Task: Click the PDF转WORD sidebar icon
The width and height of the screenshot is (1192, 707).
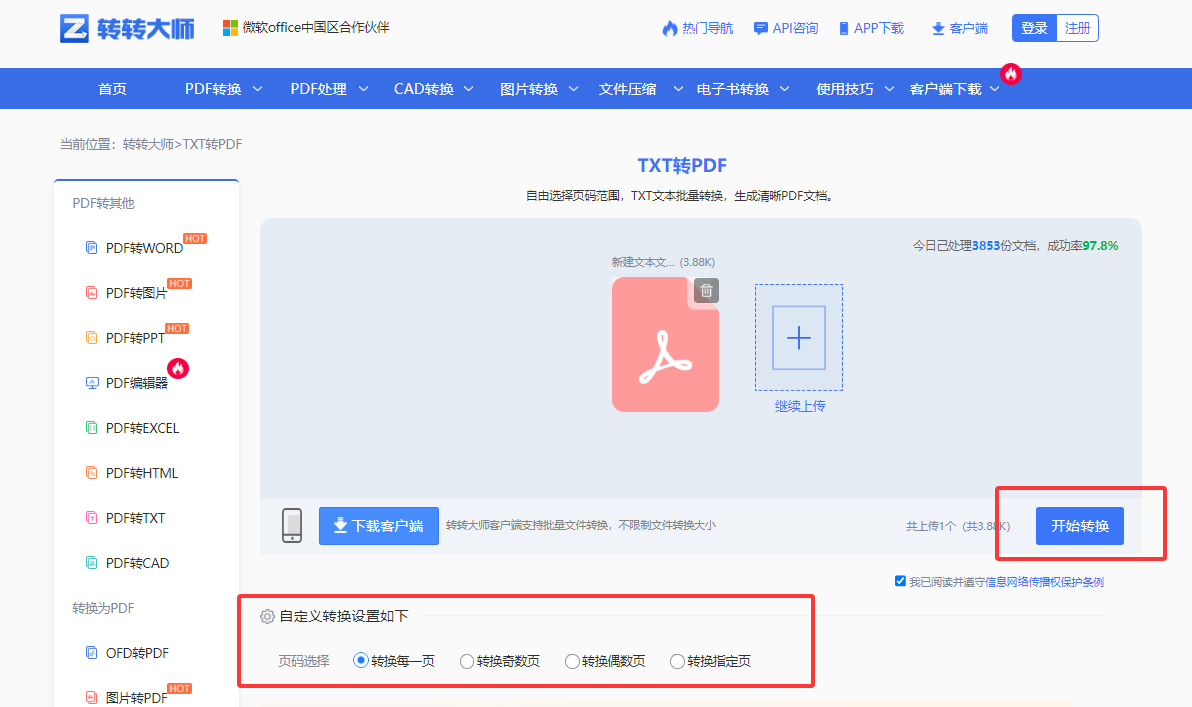Action: point(91,248)
